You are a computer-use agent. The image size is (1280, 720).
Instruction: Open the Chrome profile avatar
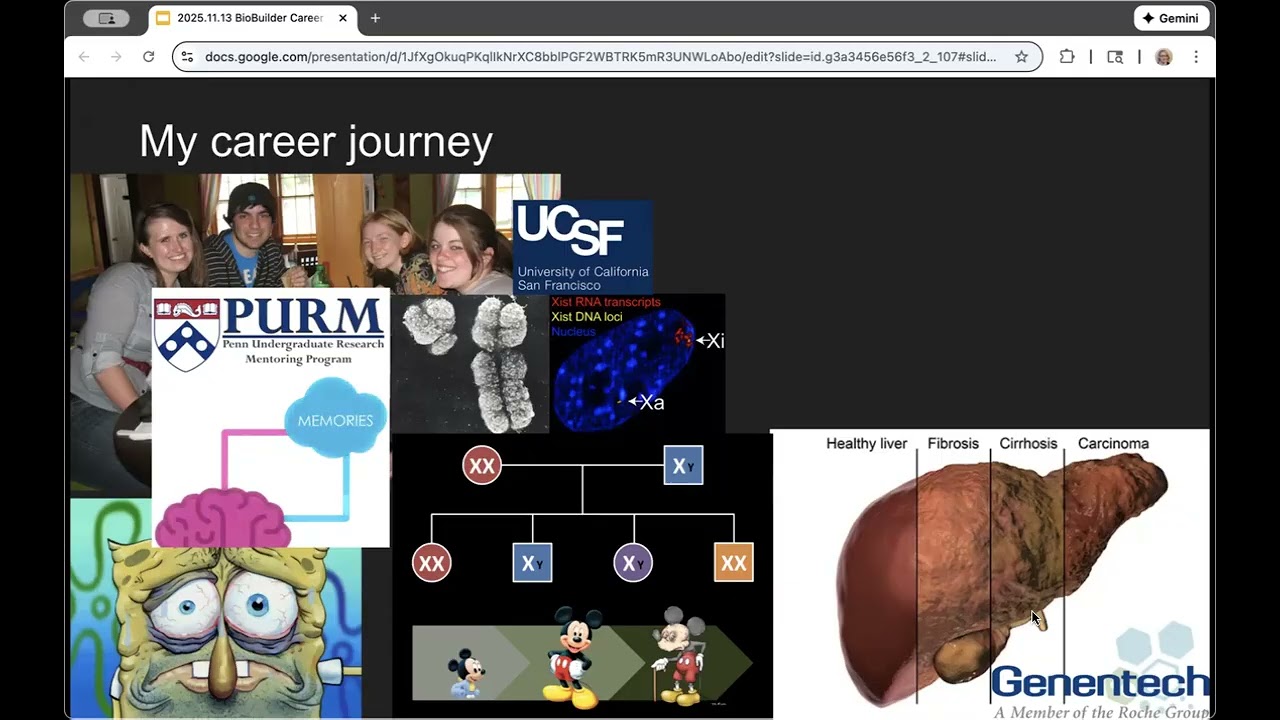coord(1163,57)
